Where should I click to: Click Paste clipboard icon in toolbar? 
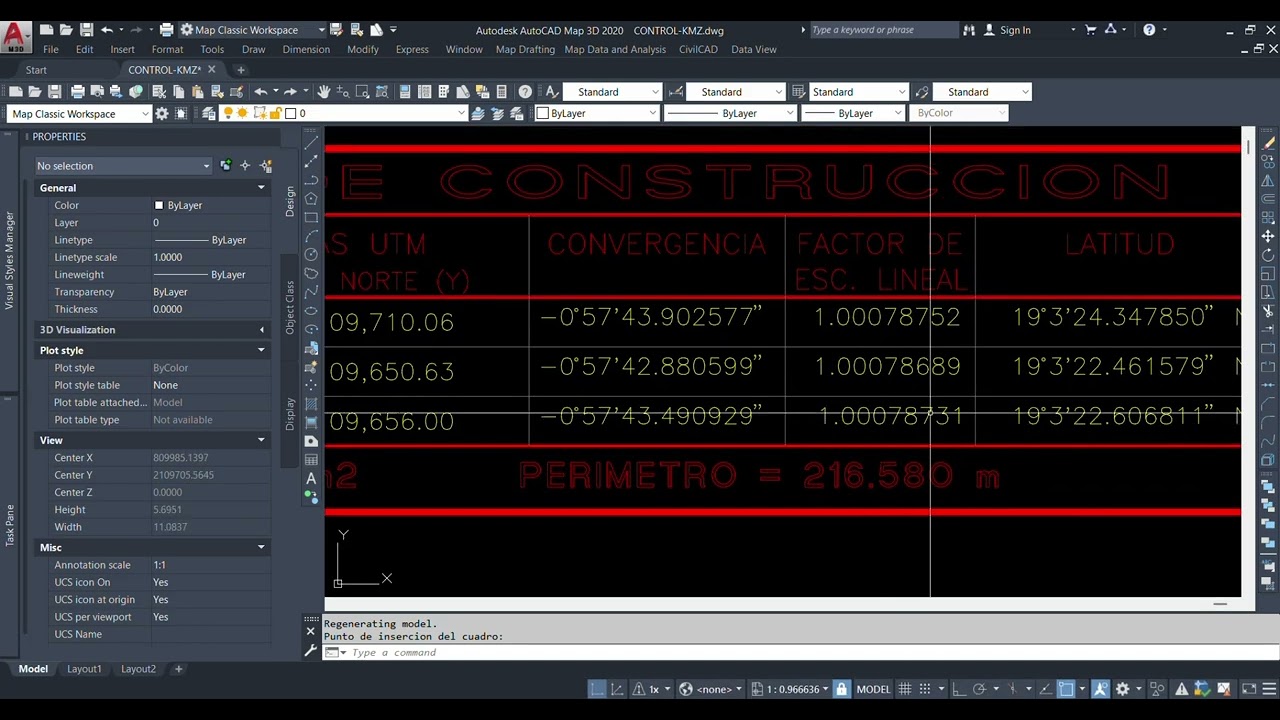pyautogui.click(x=197, y=92)
